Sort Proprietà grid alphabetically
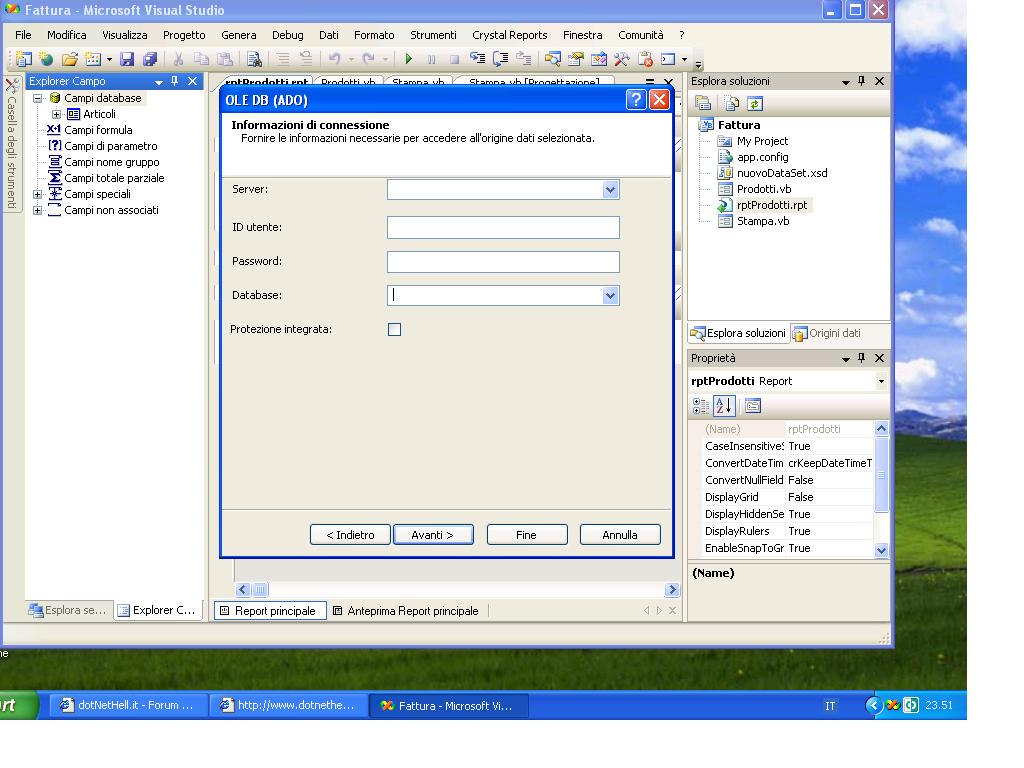The height and width of the screenshot is (768, 1024). coord(724,406)
